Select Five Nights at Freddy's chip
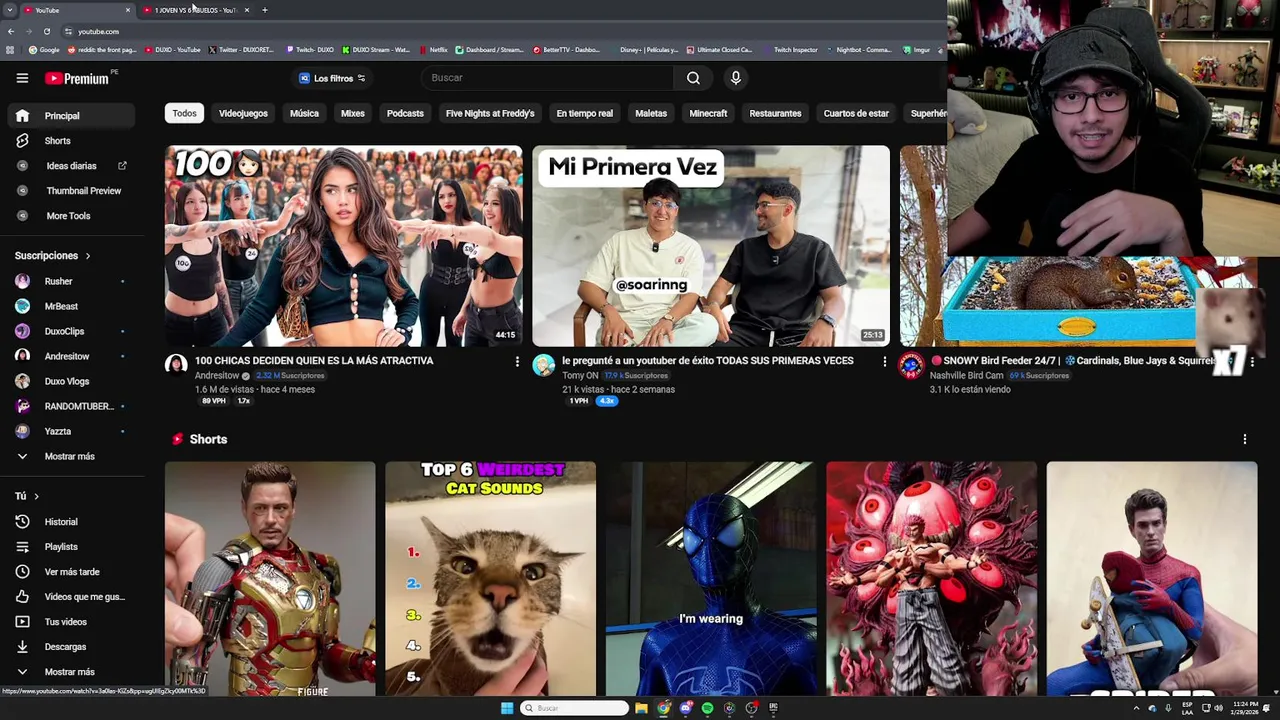The image size is (1280, 720). point(490,113)
